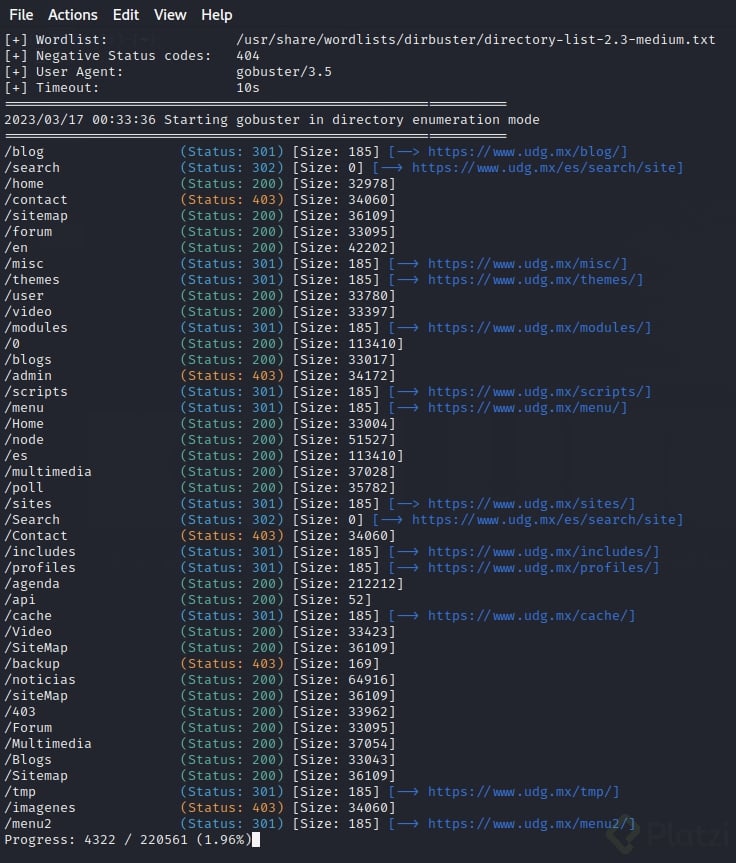This screenshot has height=863, width=736.
Task: Open the Edit menu
Action: click(126, 15)
